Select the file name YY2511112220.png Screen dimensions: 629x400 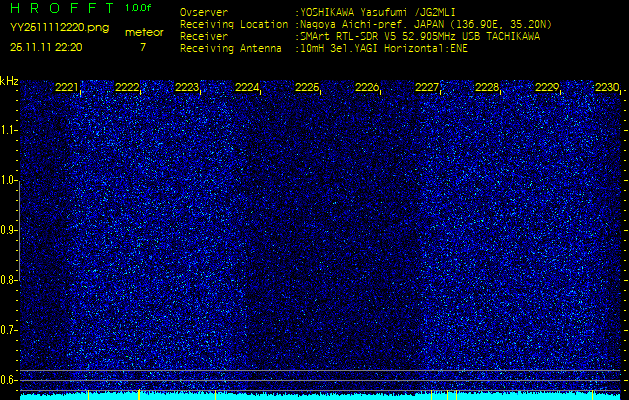click(59, 28)
